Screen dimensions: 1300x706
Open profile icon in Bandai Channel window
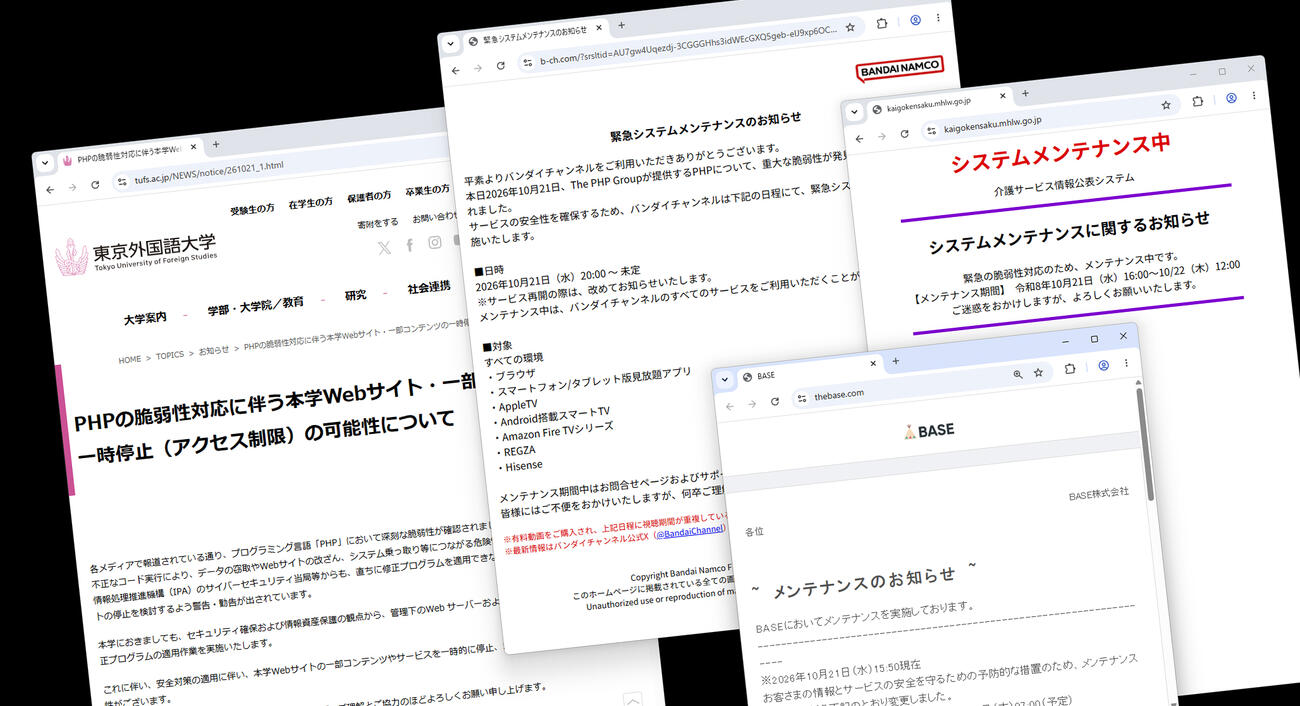915,20
